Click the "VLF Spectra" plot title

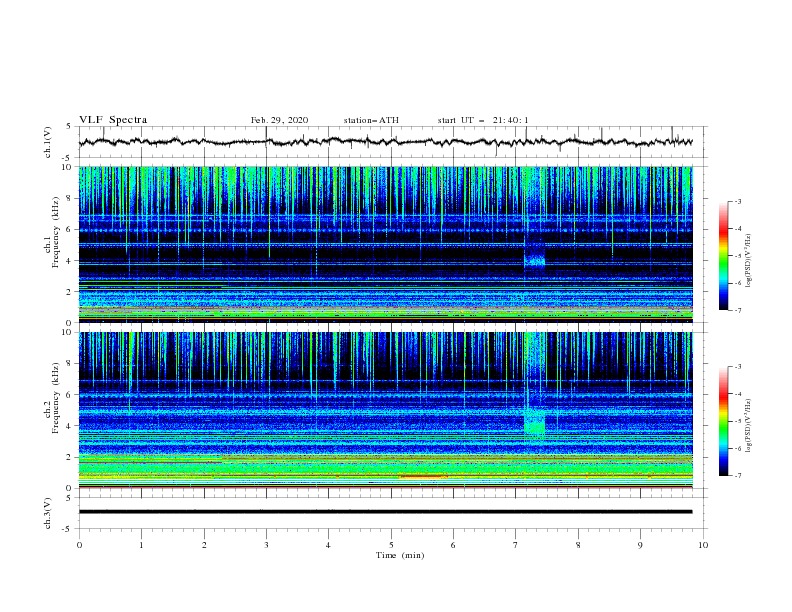(x=113, y=120)
